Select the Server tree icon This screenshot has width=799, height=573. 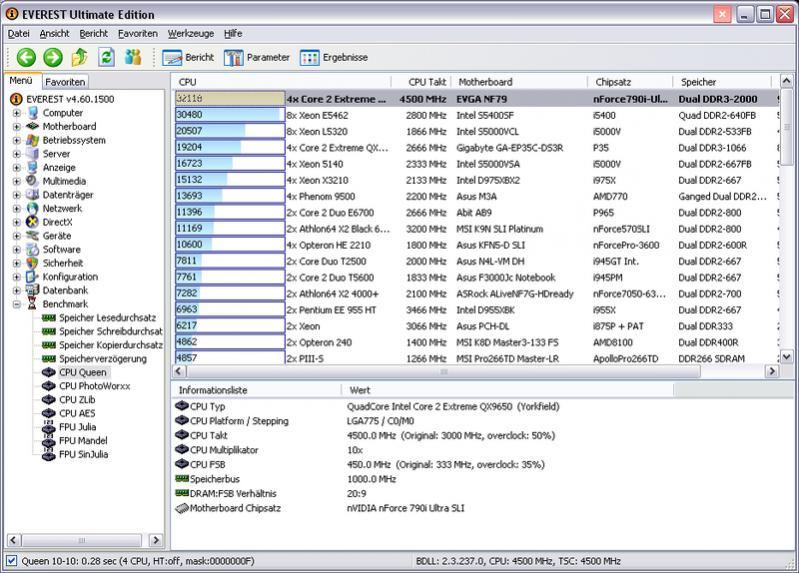(x=33, y=153)
